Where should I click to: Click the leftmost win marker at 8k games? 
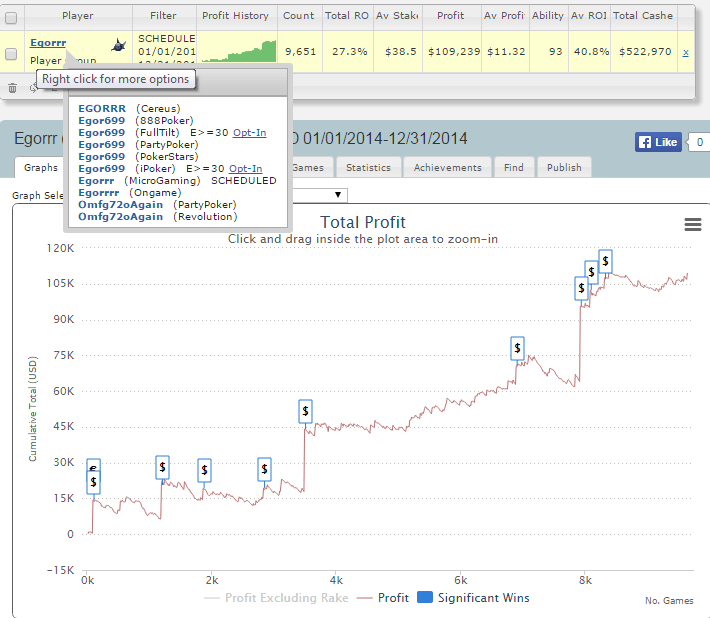pos(581,288)
